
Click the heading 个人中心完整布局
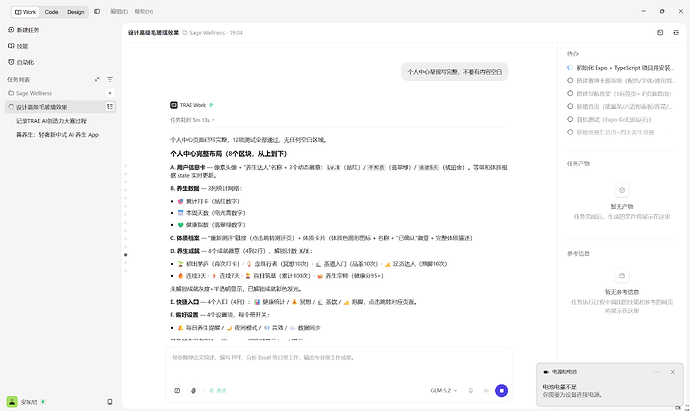click(x=228, y=154)
